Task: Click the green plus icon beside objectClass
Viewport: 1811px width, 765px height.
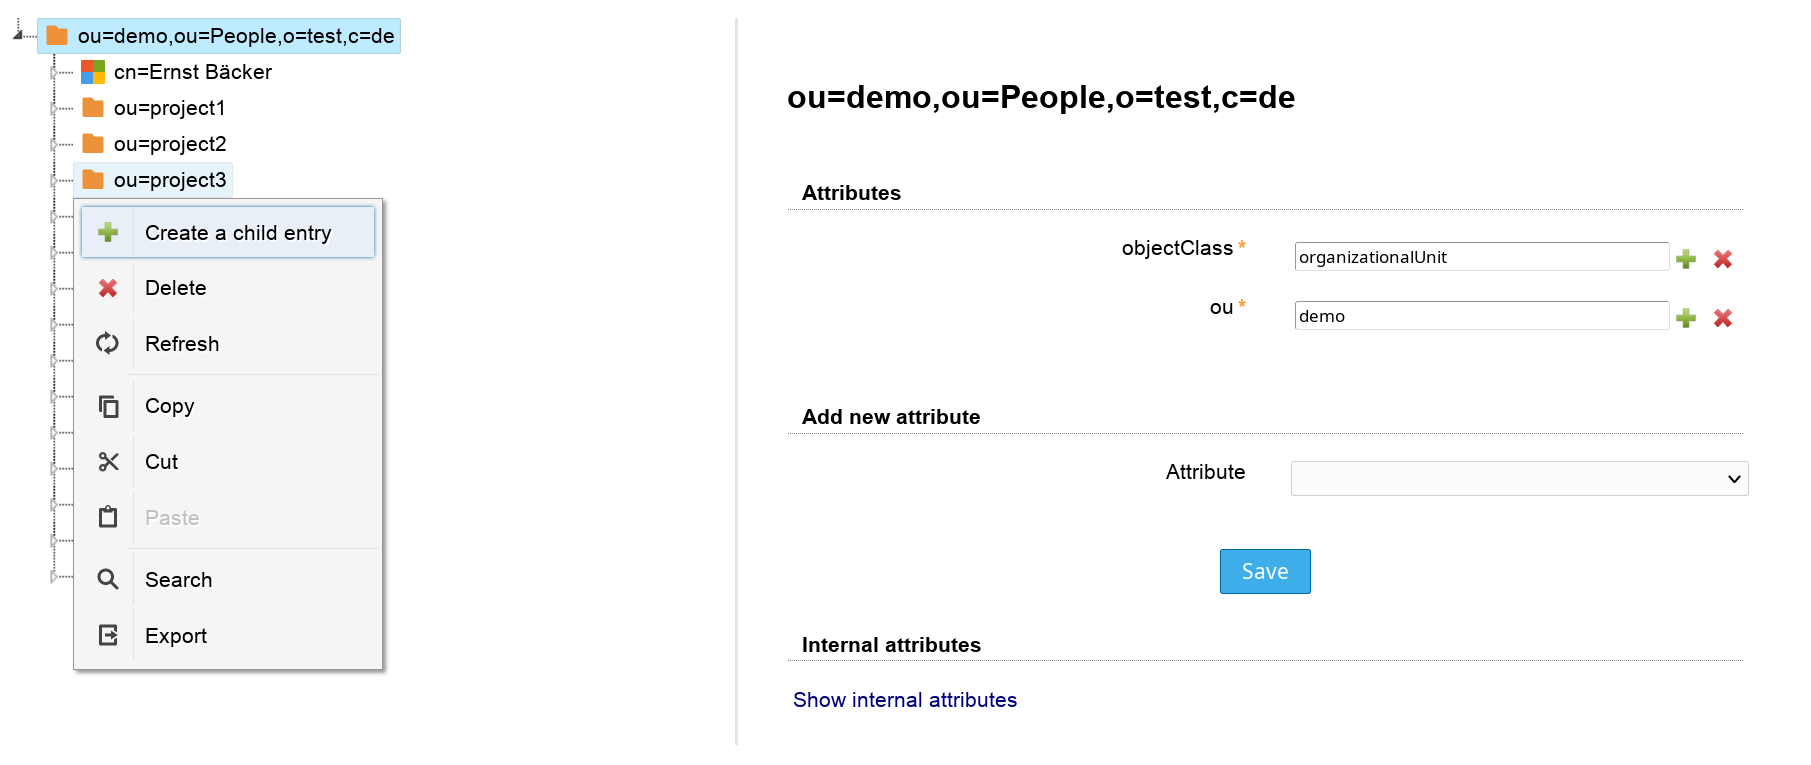Action: coord(1686,259)
